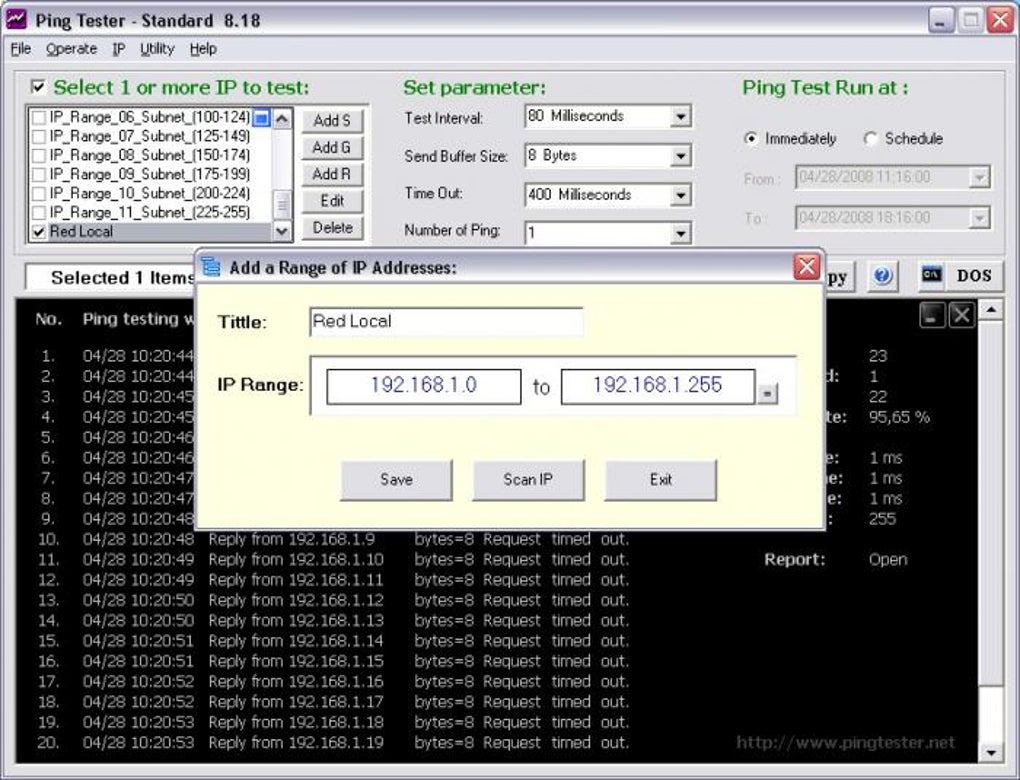Click the Ping Tester app icon in title bar
Viewport: 1020px width, 780px height.
[16, 20]
